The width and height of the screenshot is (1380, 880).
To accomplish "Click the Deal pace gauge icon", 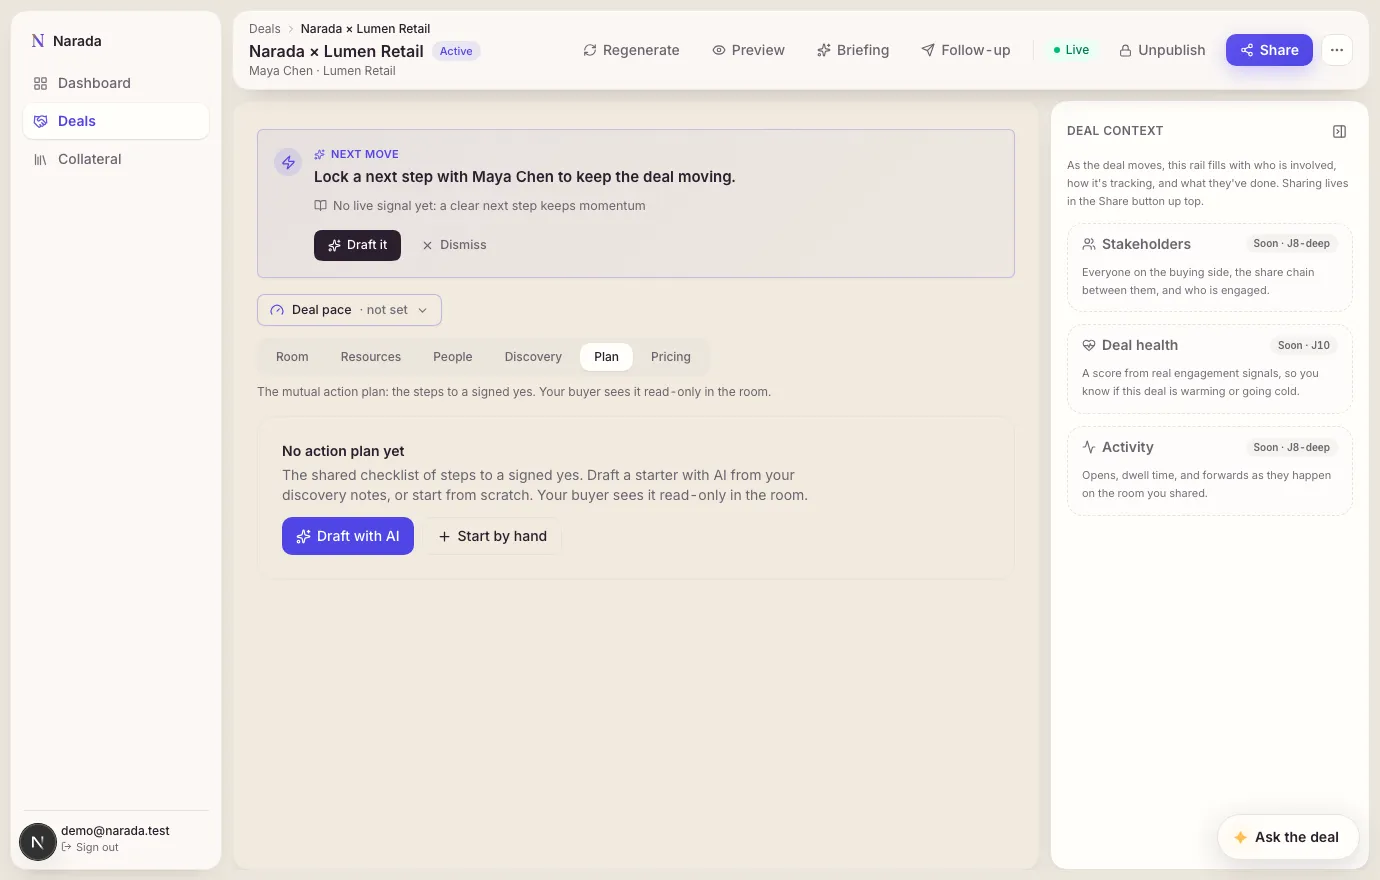I will [x=277, y=310].
